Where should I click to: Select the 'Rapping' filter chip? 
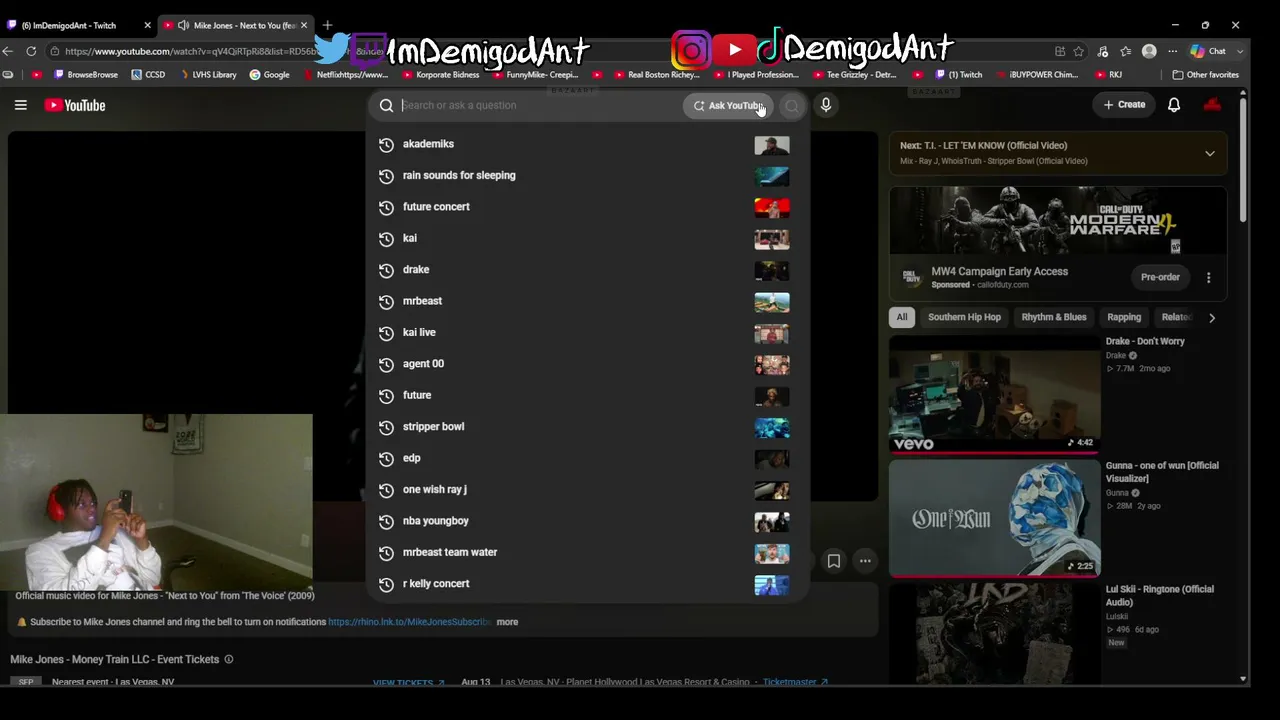coord(1124,317)
